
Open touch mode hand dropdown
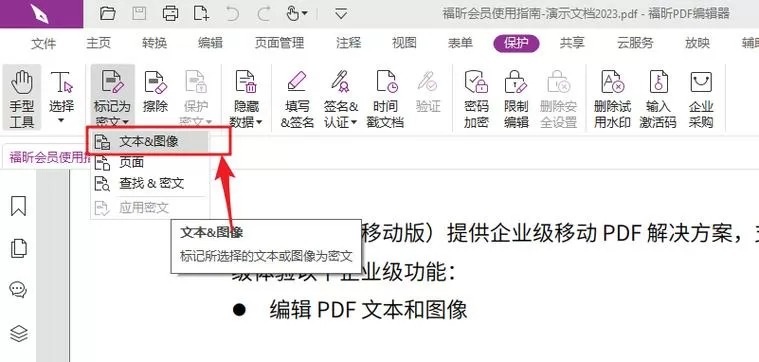[297, 14]
